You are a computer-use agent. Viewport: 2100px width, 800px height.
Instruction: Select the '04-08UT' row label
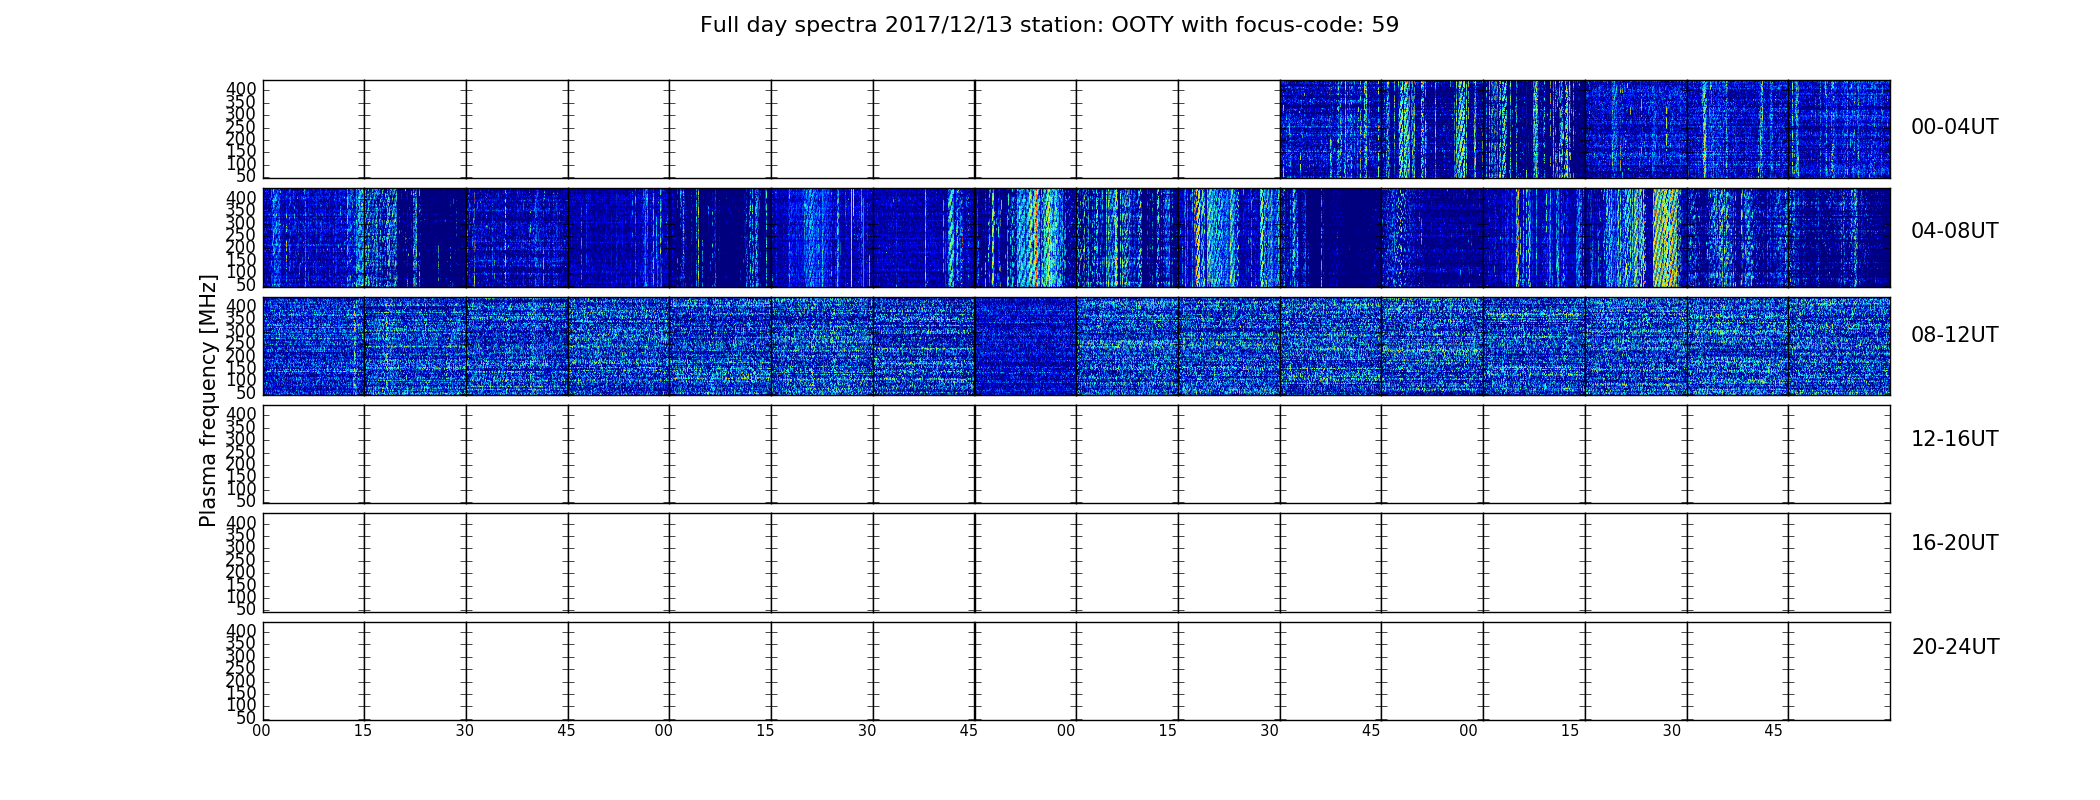(x=1955, y=231)
